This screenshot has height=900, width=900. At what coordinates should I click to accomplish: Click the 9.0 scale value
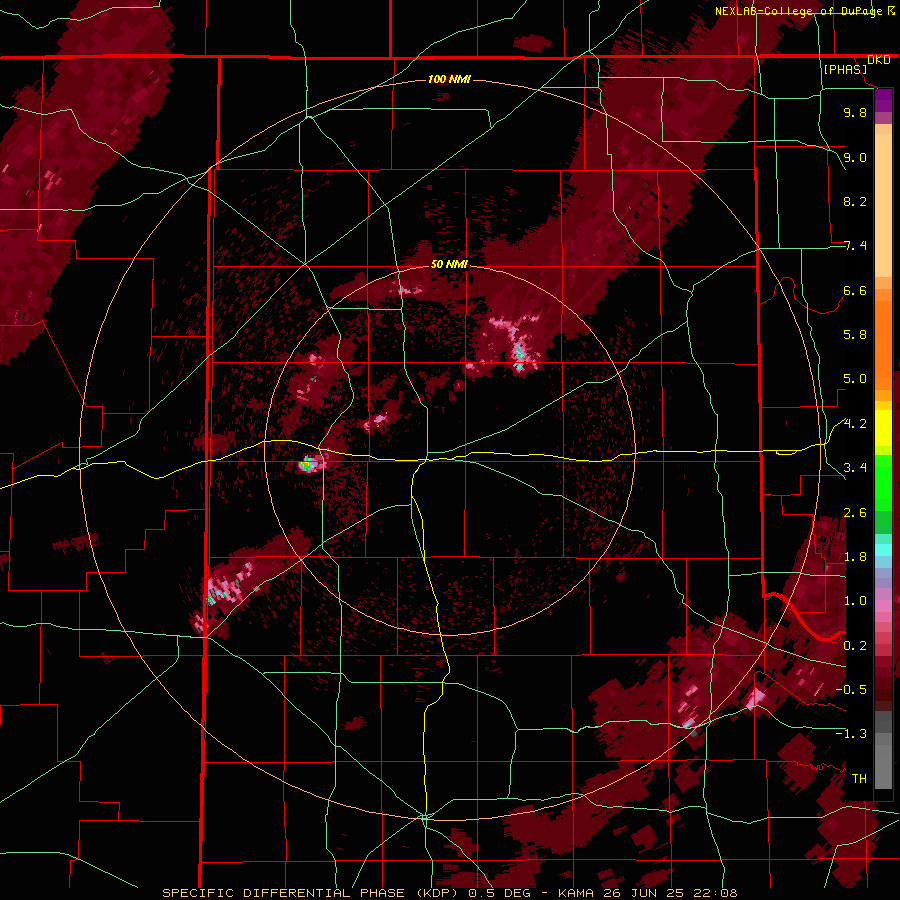click(855, 157)
